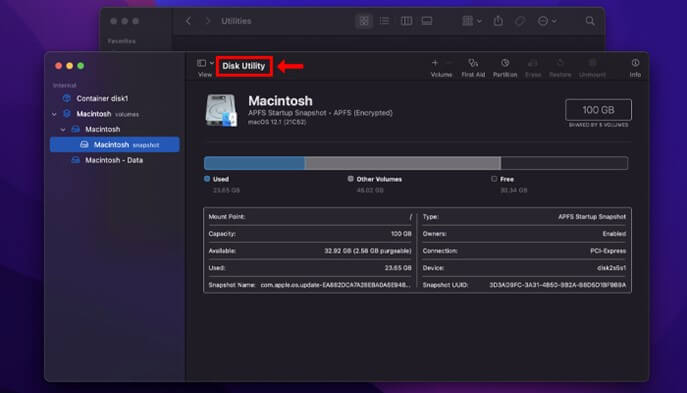
Task: Switch Finder to column view
Action: click(x=406, y=21)
